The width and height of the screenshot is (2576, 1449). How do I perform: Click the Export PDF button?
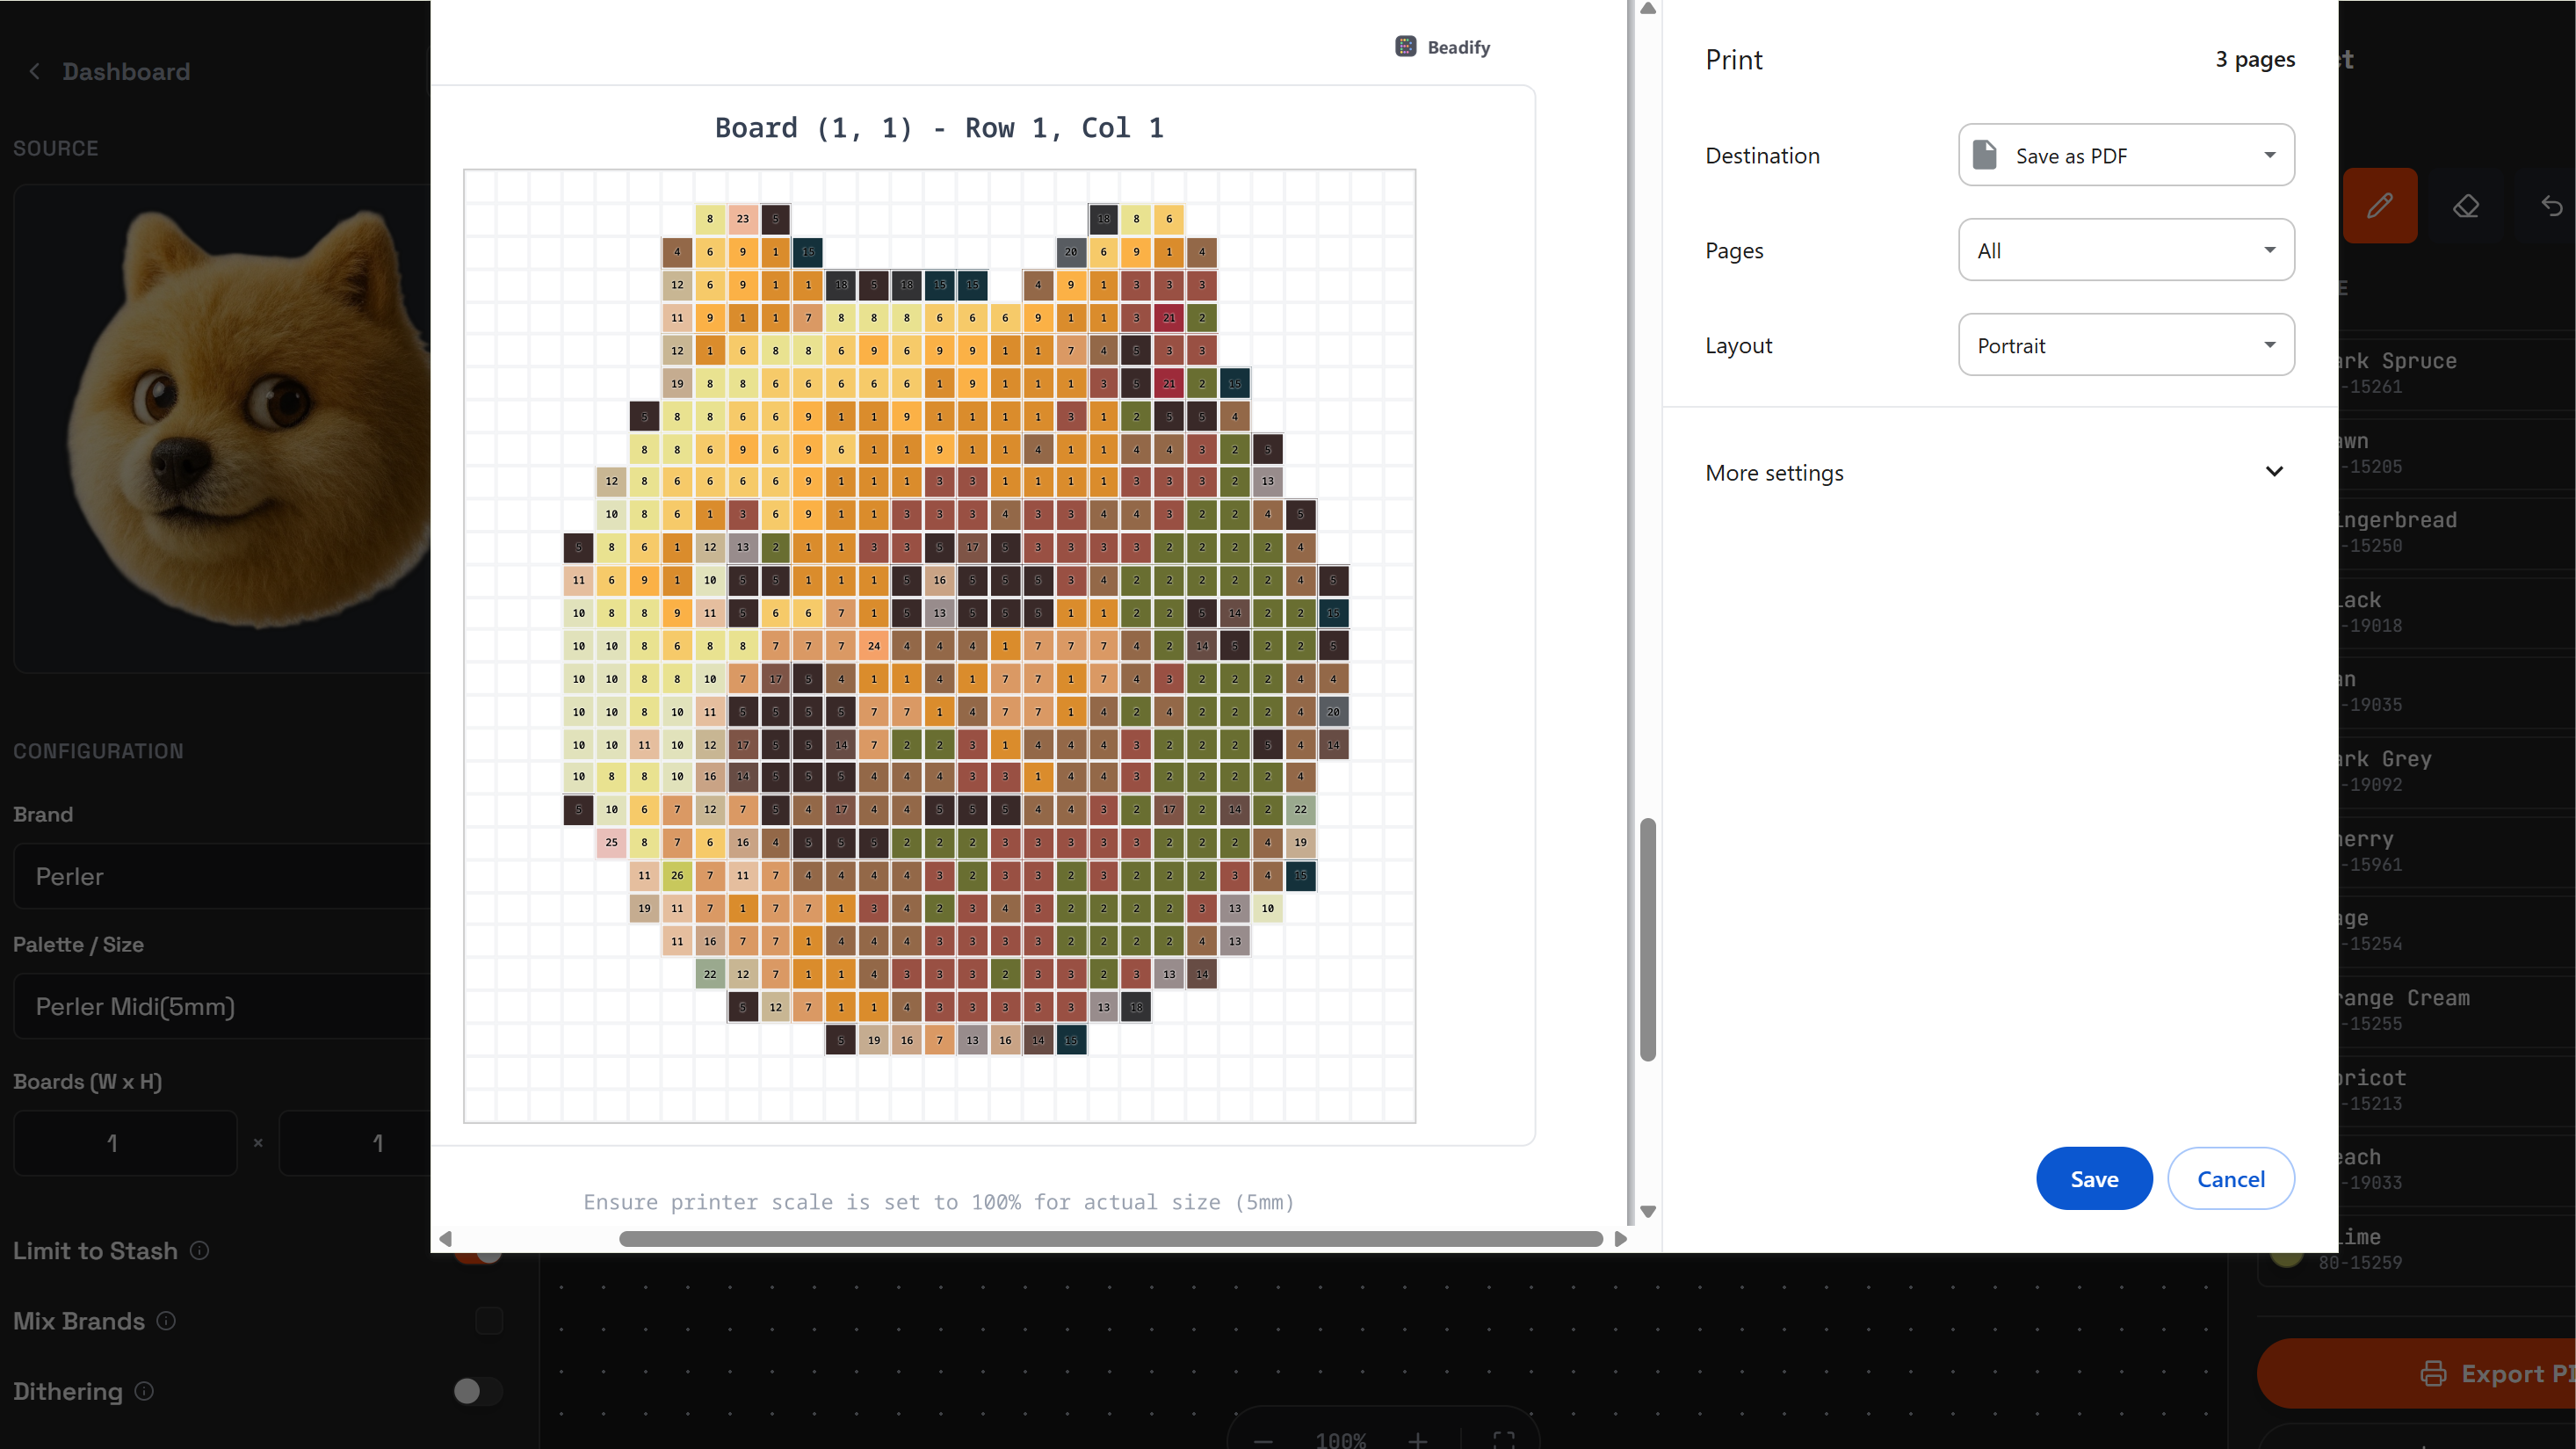pyautogui.click(x=2480, y=1373)
